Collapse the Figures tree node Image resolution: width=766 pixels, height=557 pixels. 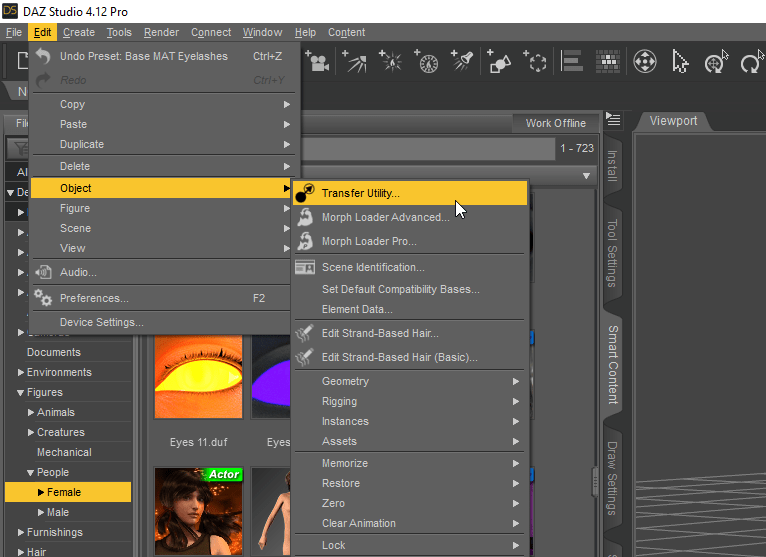21,393
